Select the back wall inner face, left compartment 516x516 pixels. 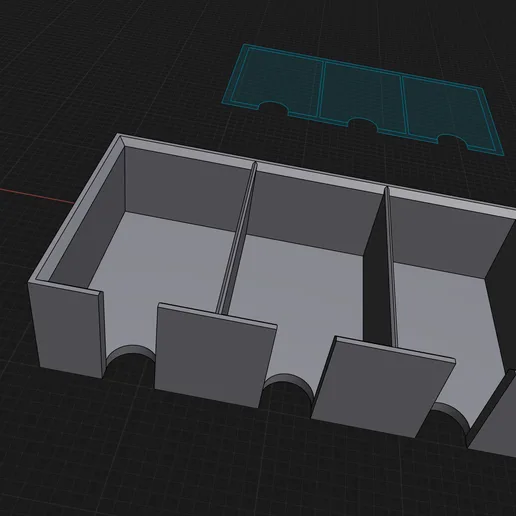click(187, 188)
